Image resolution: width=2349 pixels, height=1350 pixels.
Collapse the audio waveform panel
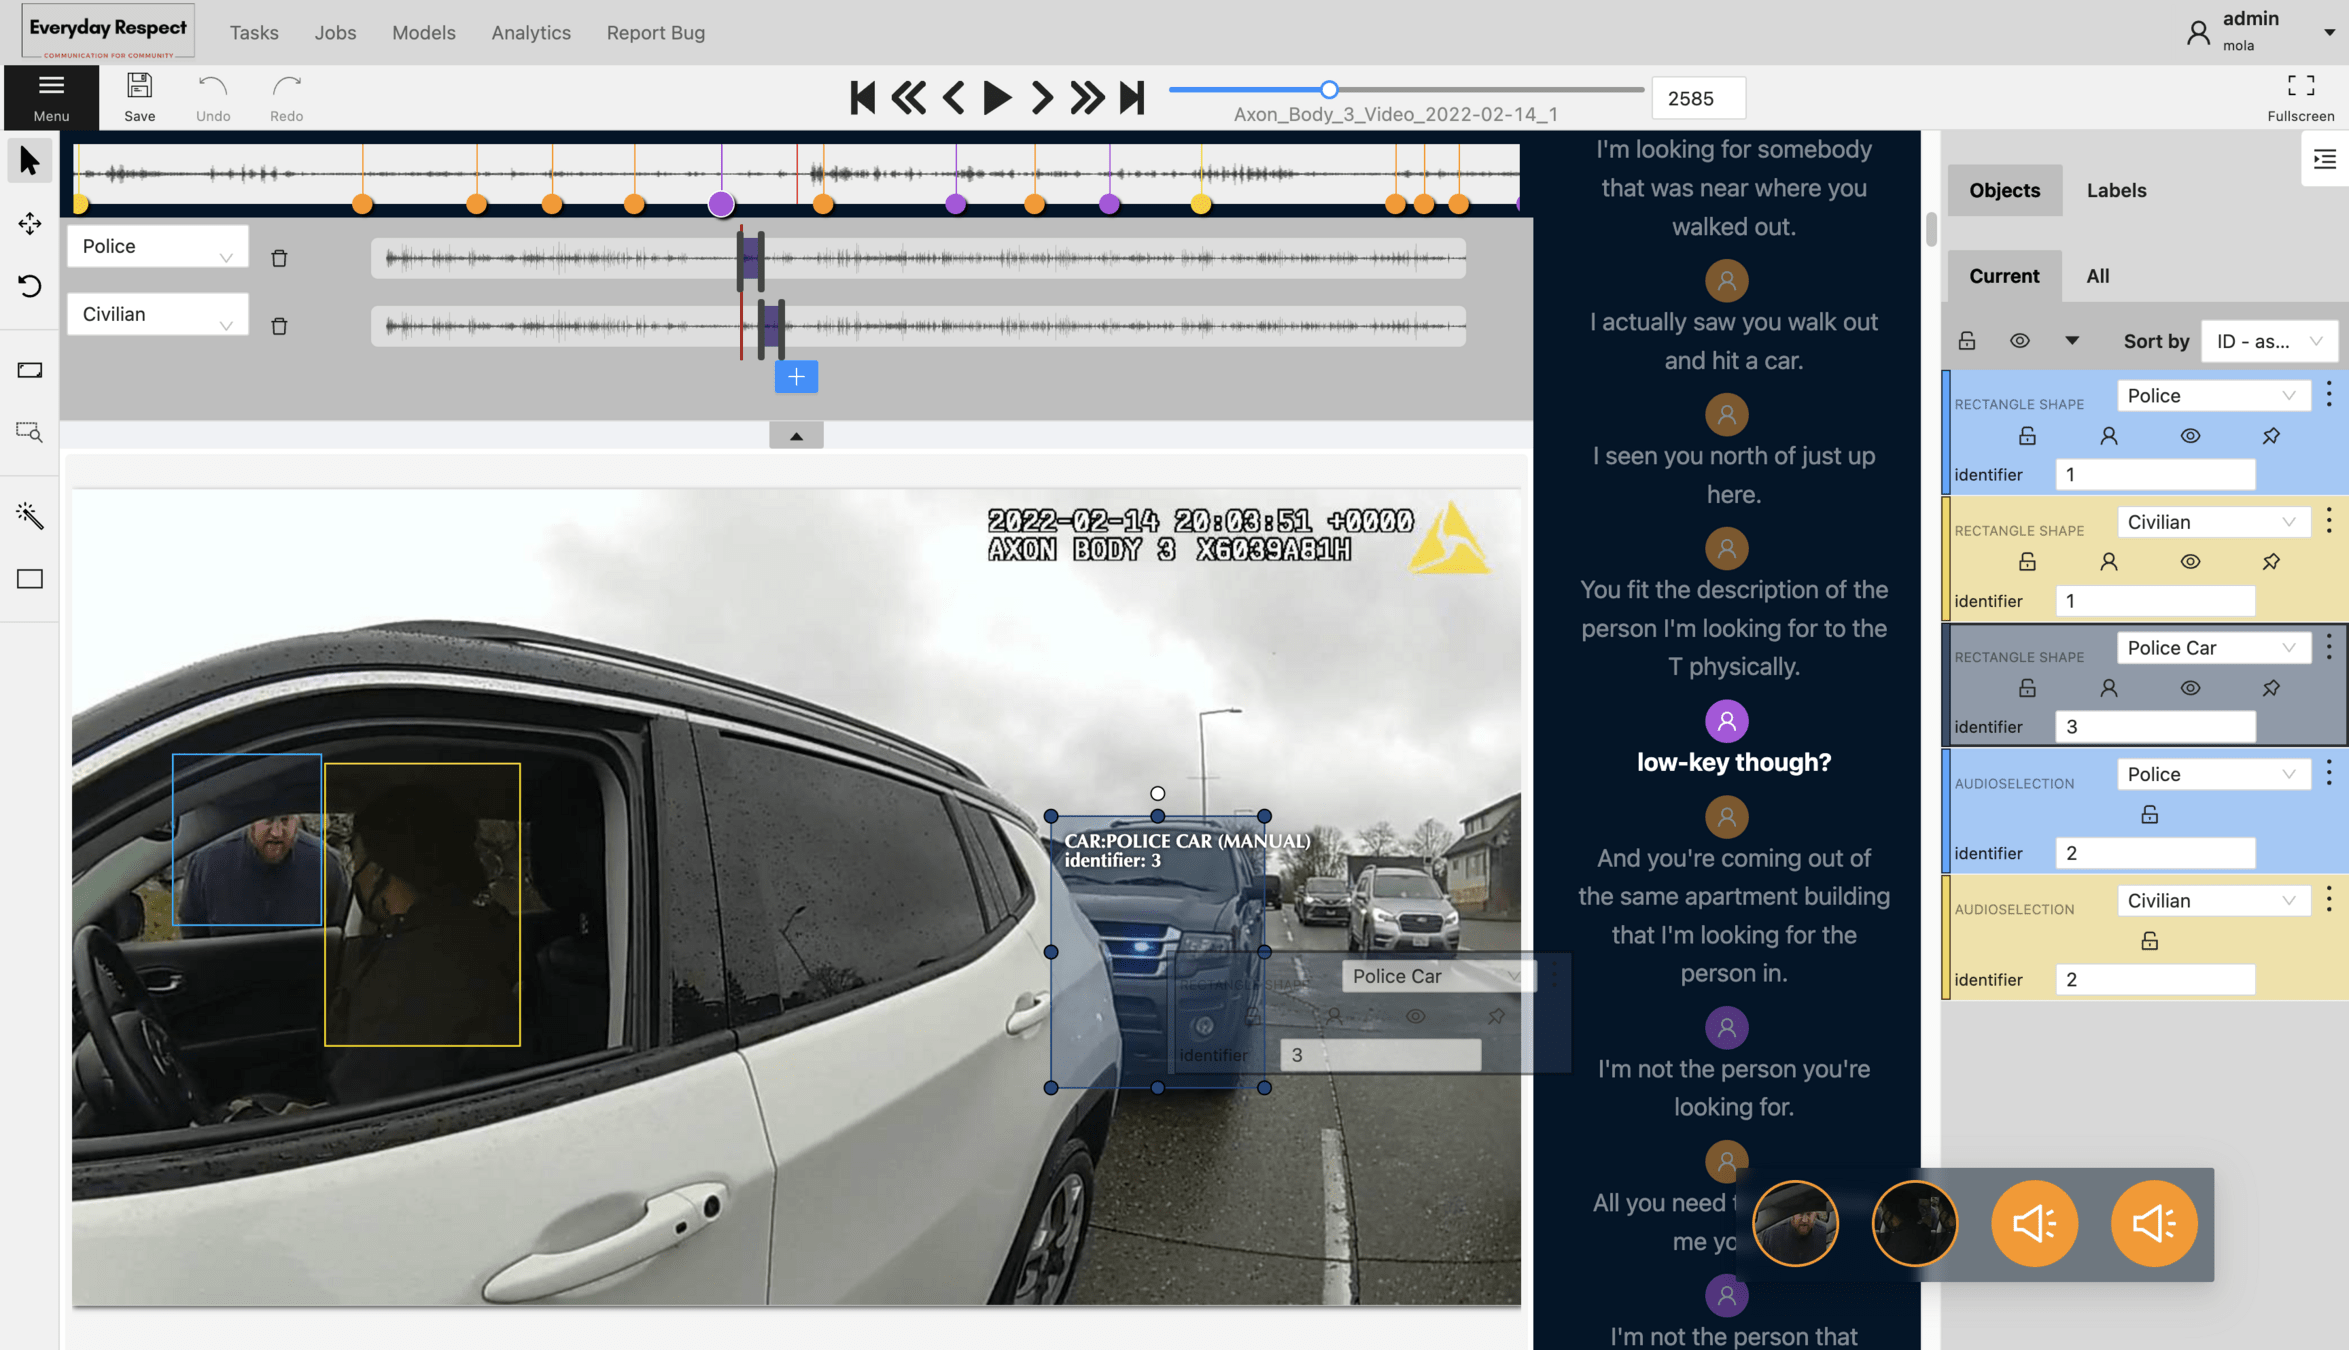796,435
